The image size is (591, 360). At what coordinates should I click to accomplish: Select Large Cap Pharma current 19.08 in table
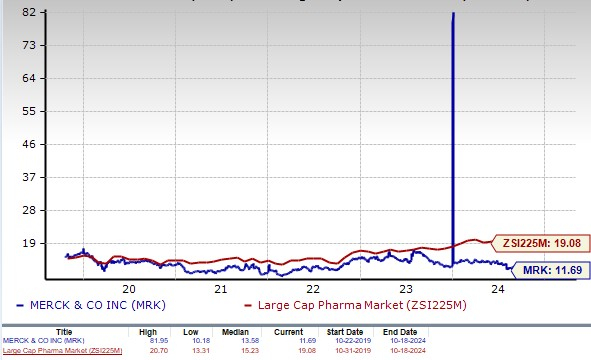[x=307, y=351]
